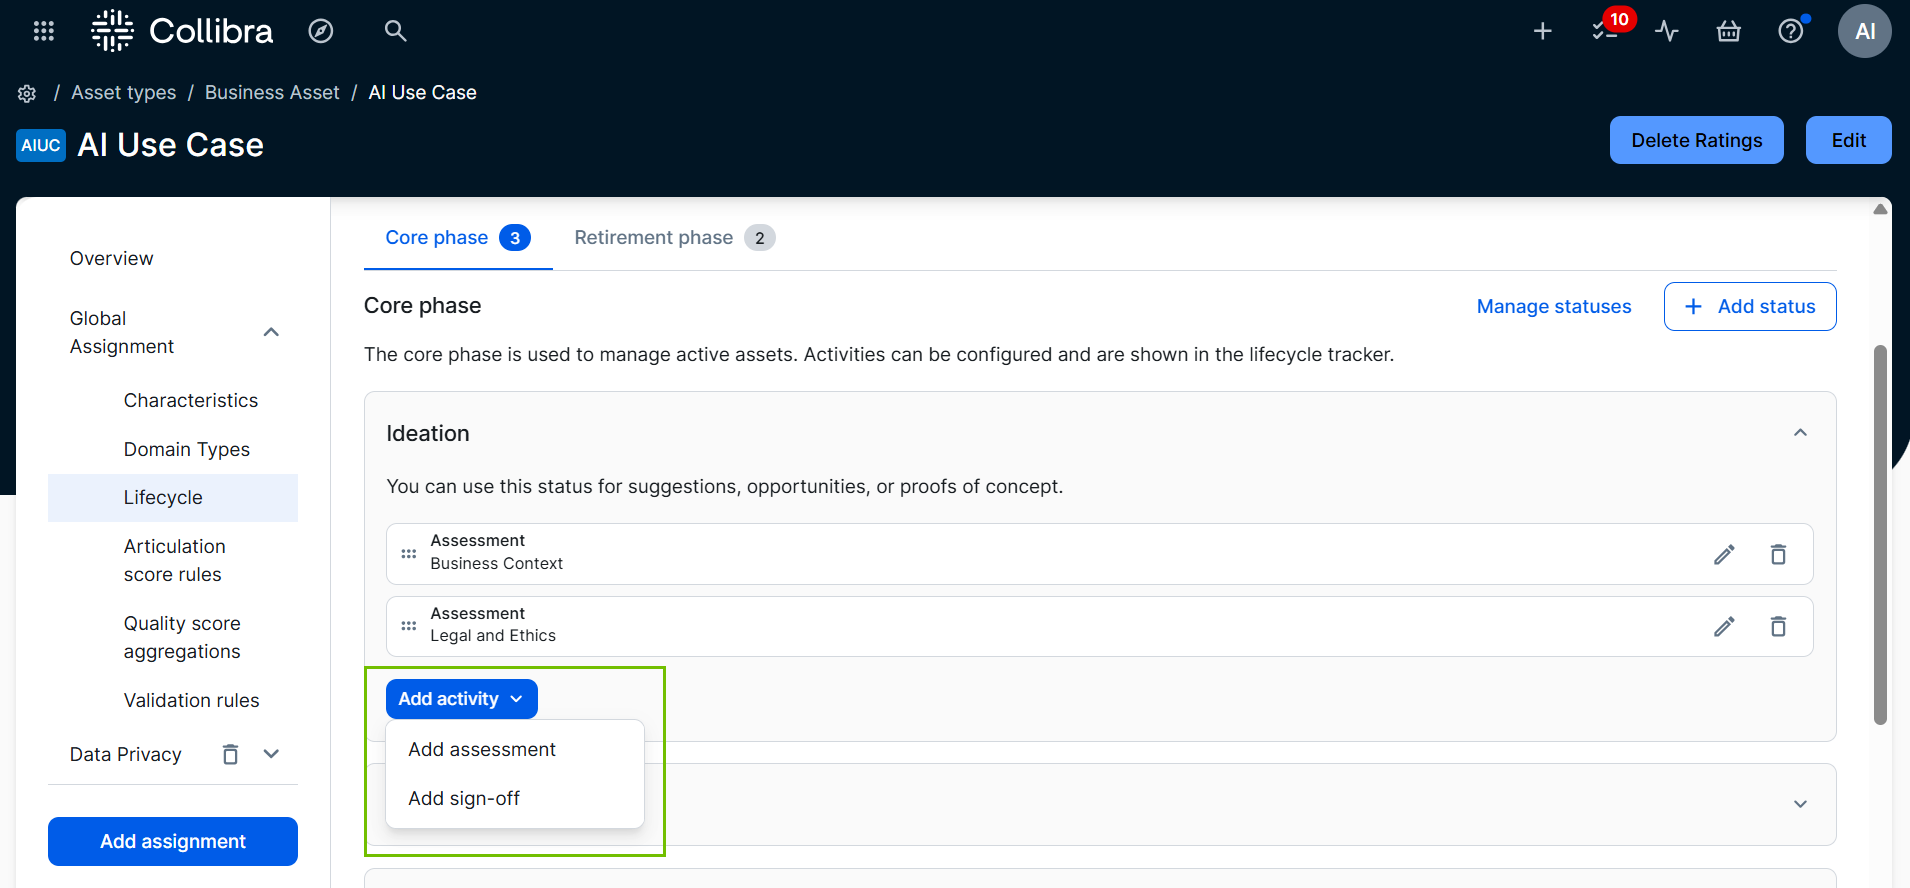Open the activity pulse icon

tap(1666, 31)
